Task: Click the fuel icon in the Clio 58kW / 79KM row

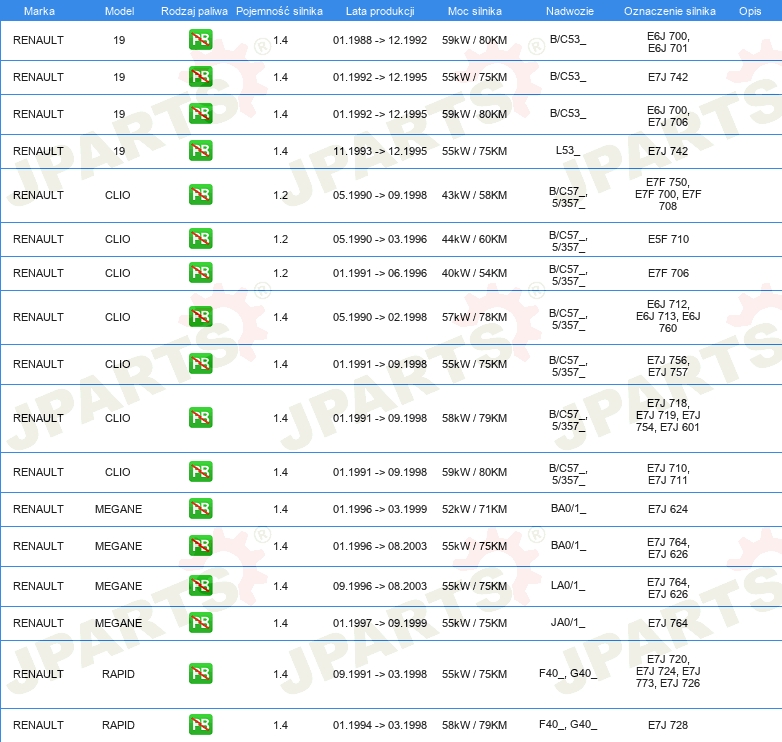Action: tap(200, 417)
